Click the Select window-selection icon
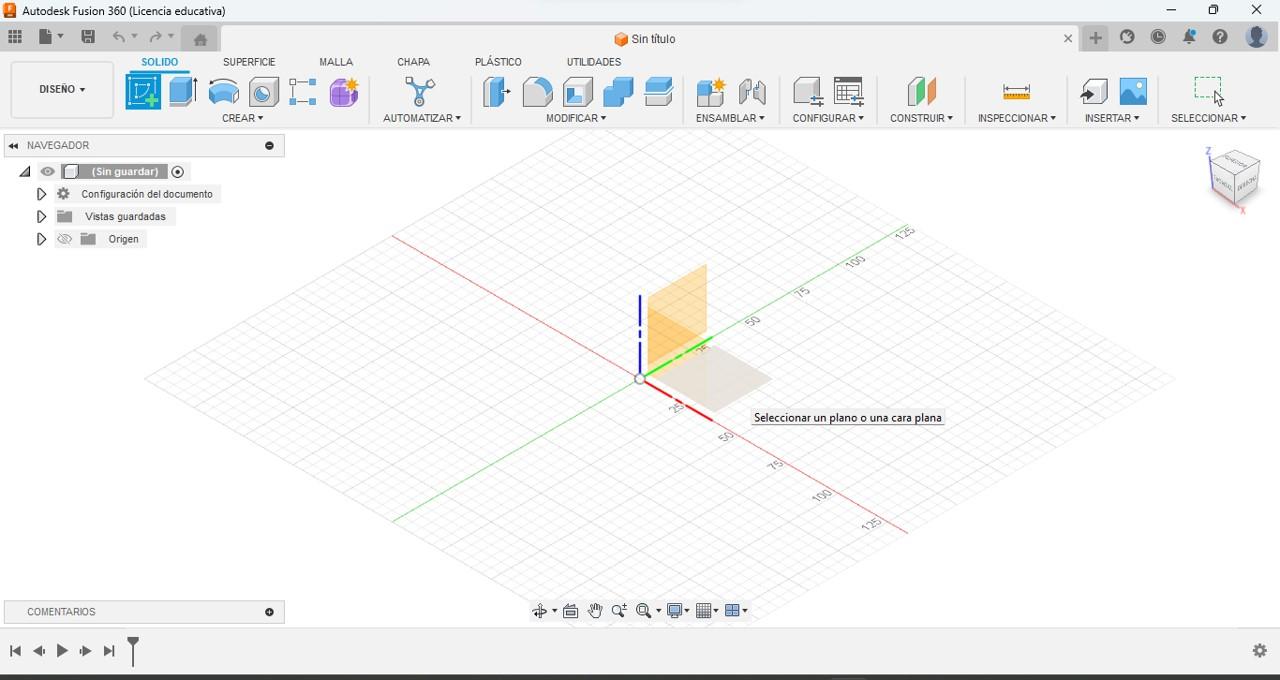Viewport: 1280px width, 680px height. coord(1208,90)
